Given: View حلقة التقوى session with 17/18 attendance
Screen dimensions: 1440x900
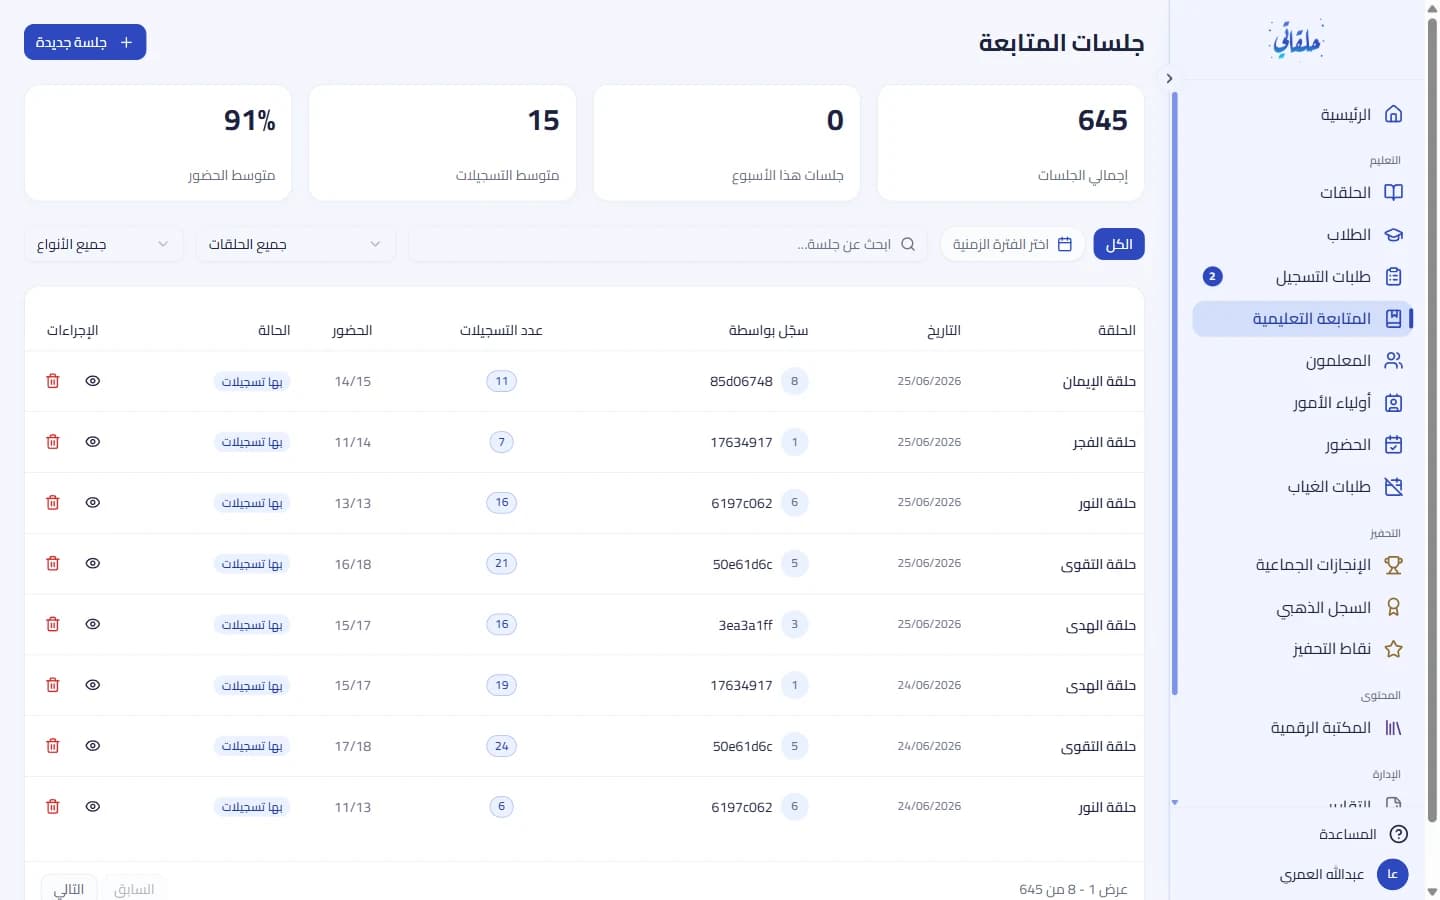Looking at the screenshot, I should coord(93,746).
